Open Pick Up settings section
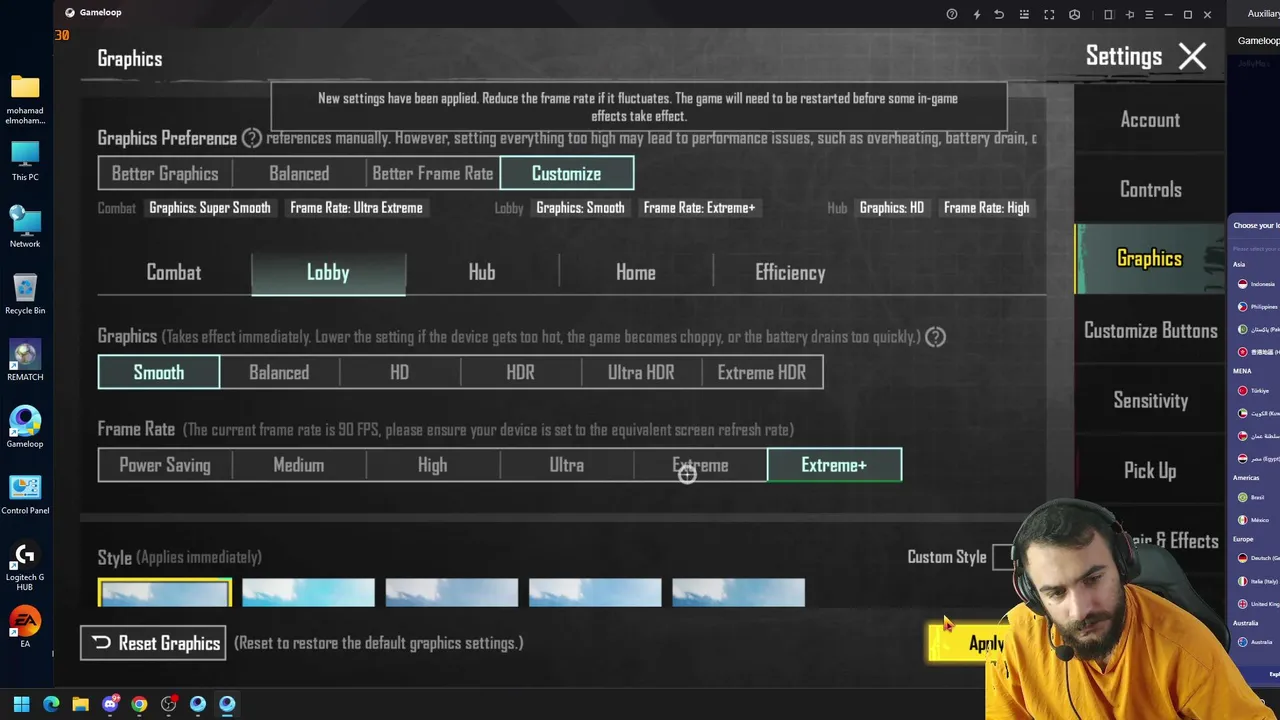 click(1150, 471)
